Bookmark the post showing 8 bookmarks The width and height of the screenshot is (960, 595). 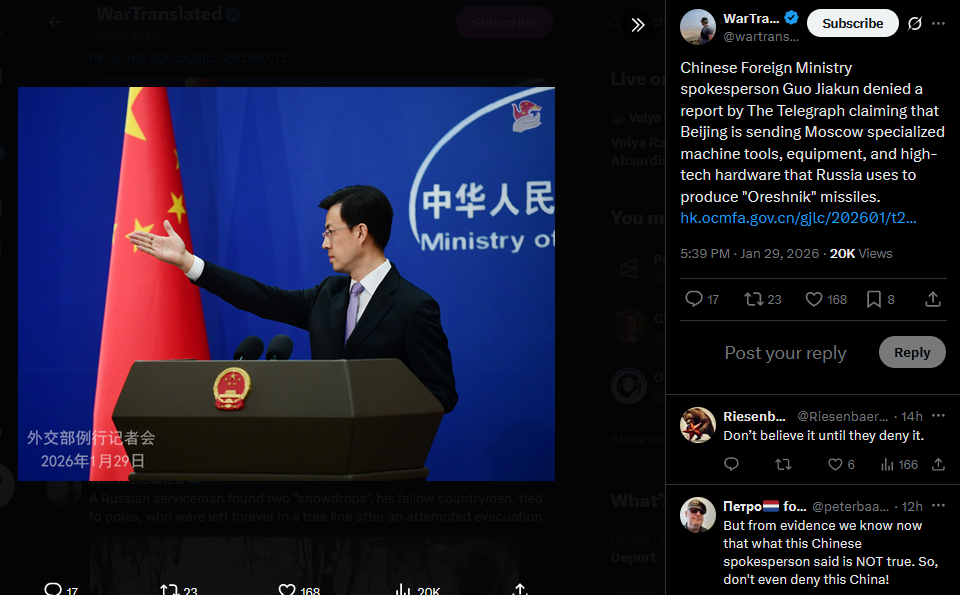[880, 299]
